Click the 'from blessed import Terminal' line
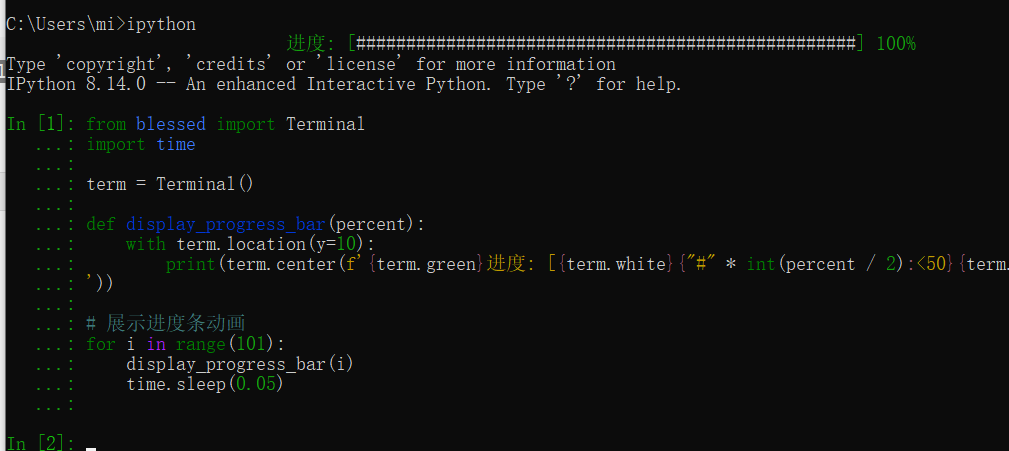The width and height of the screenshot is (1009, 451). 225,124
